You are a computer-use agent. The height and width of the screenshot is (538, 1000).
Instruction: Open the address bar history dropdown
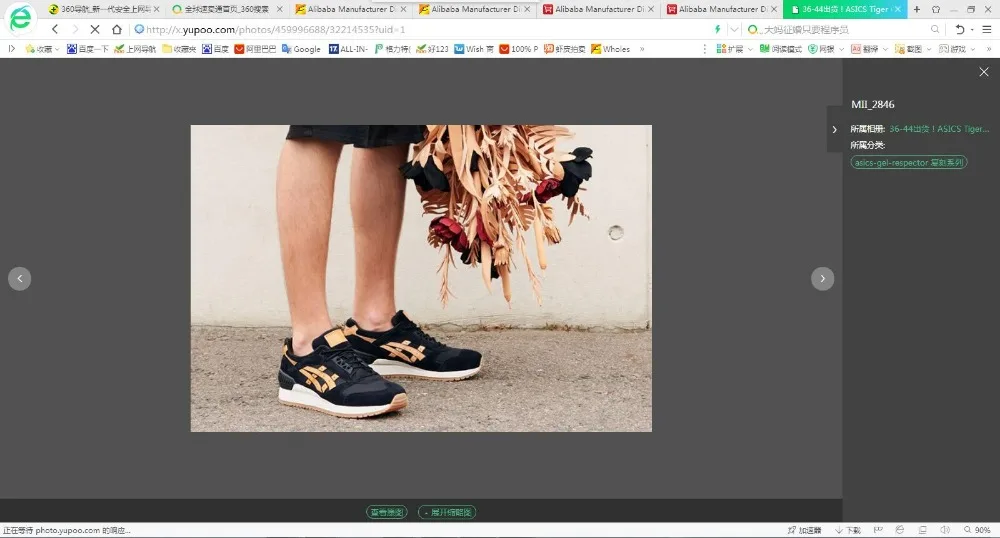pyautogui.click(x=734, y=29)
